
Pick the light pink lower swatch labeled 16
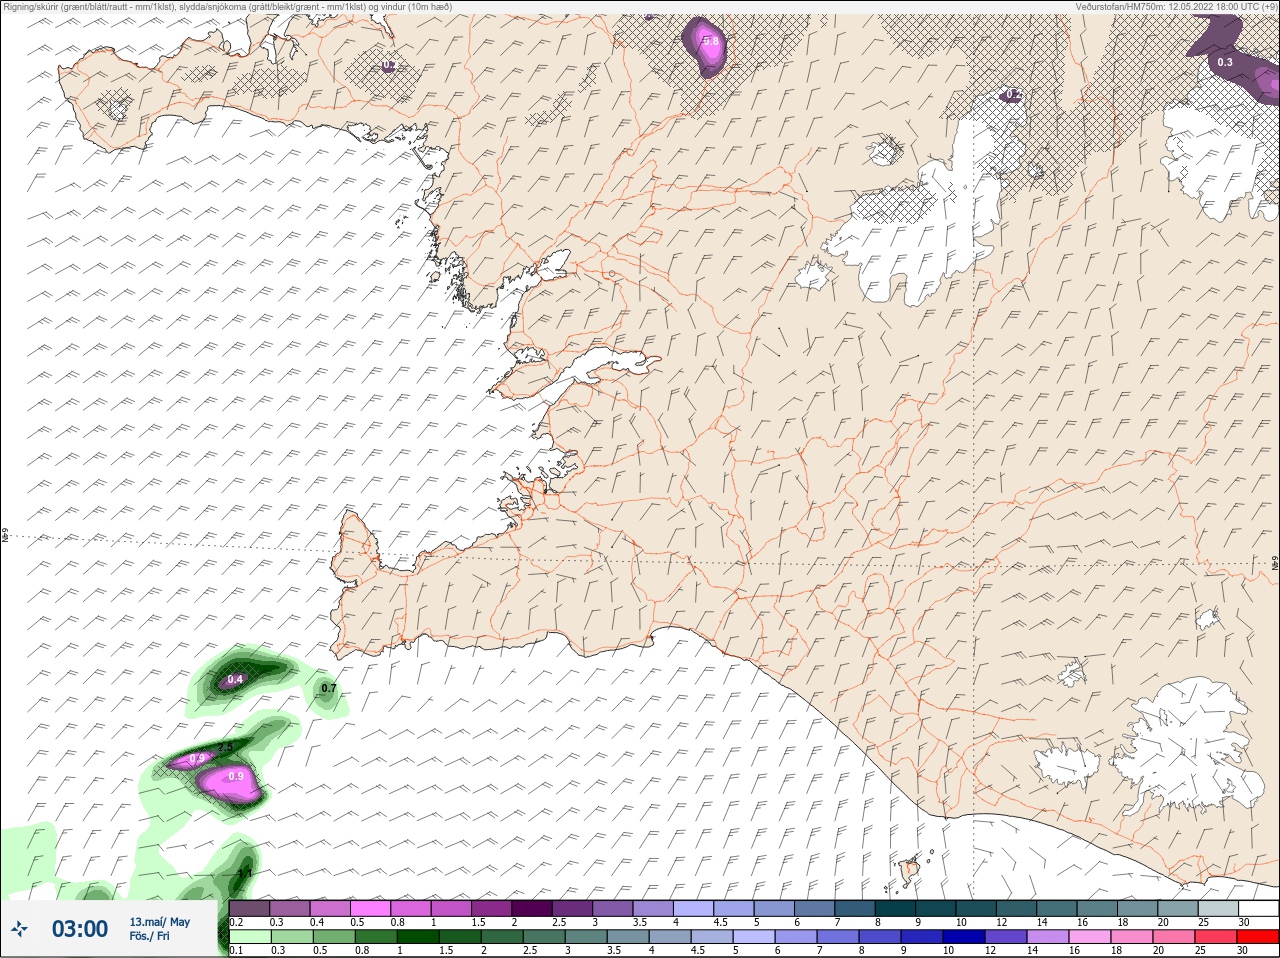tap(1090, 937)
